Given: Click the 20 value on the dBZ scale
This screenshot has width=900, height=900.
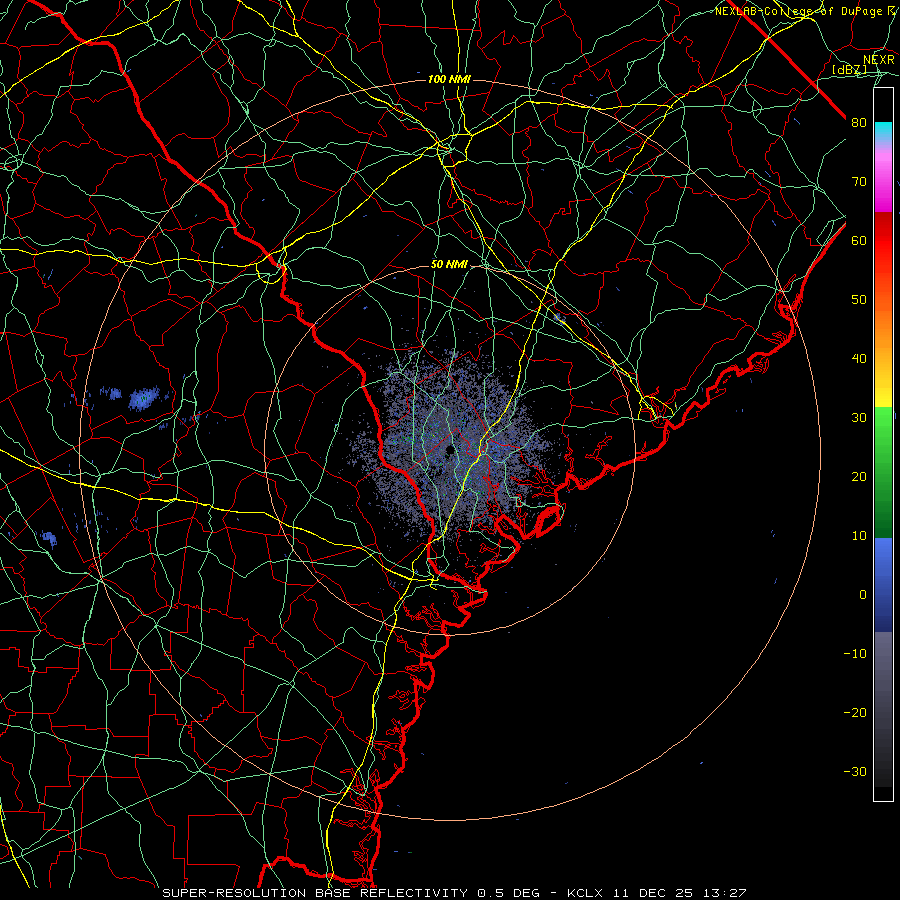Looking at the screenshot, I should click(x=859, y=476).
